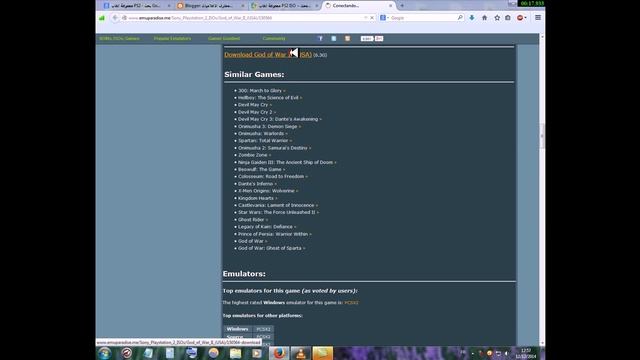This screenshot has width=640, height=360.
Task: Open the search engine selector dropdown
Action: [x=384, y=18]
